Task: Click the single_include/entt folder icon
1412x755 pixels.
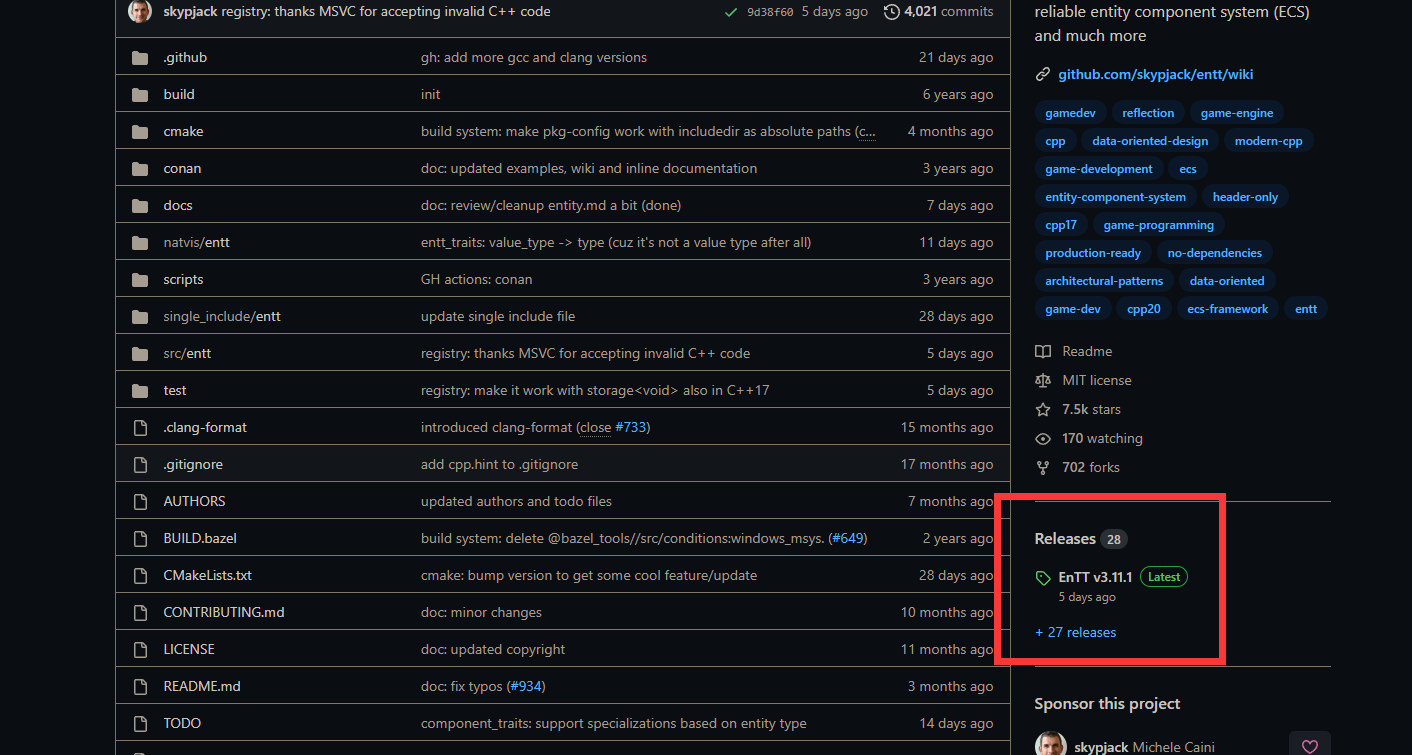Action: pyautogui.click(x=140, y=316)
